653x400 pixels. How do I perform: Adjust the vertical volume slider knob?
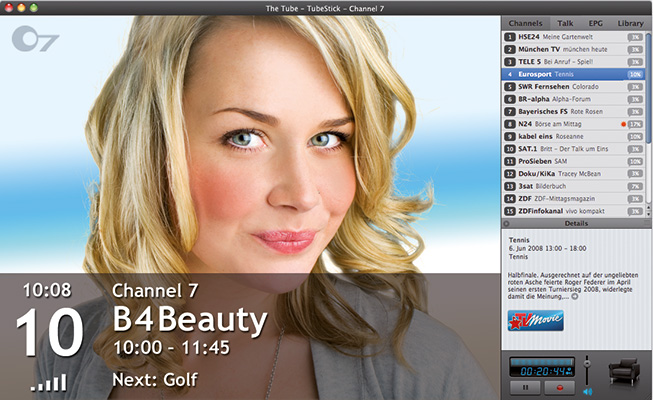[587, 363]
